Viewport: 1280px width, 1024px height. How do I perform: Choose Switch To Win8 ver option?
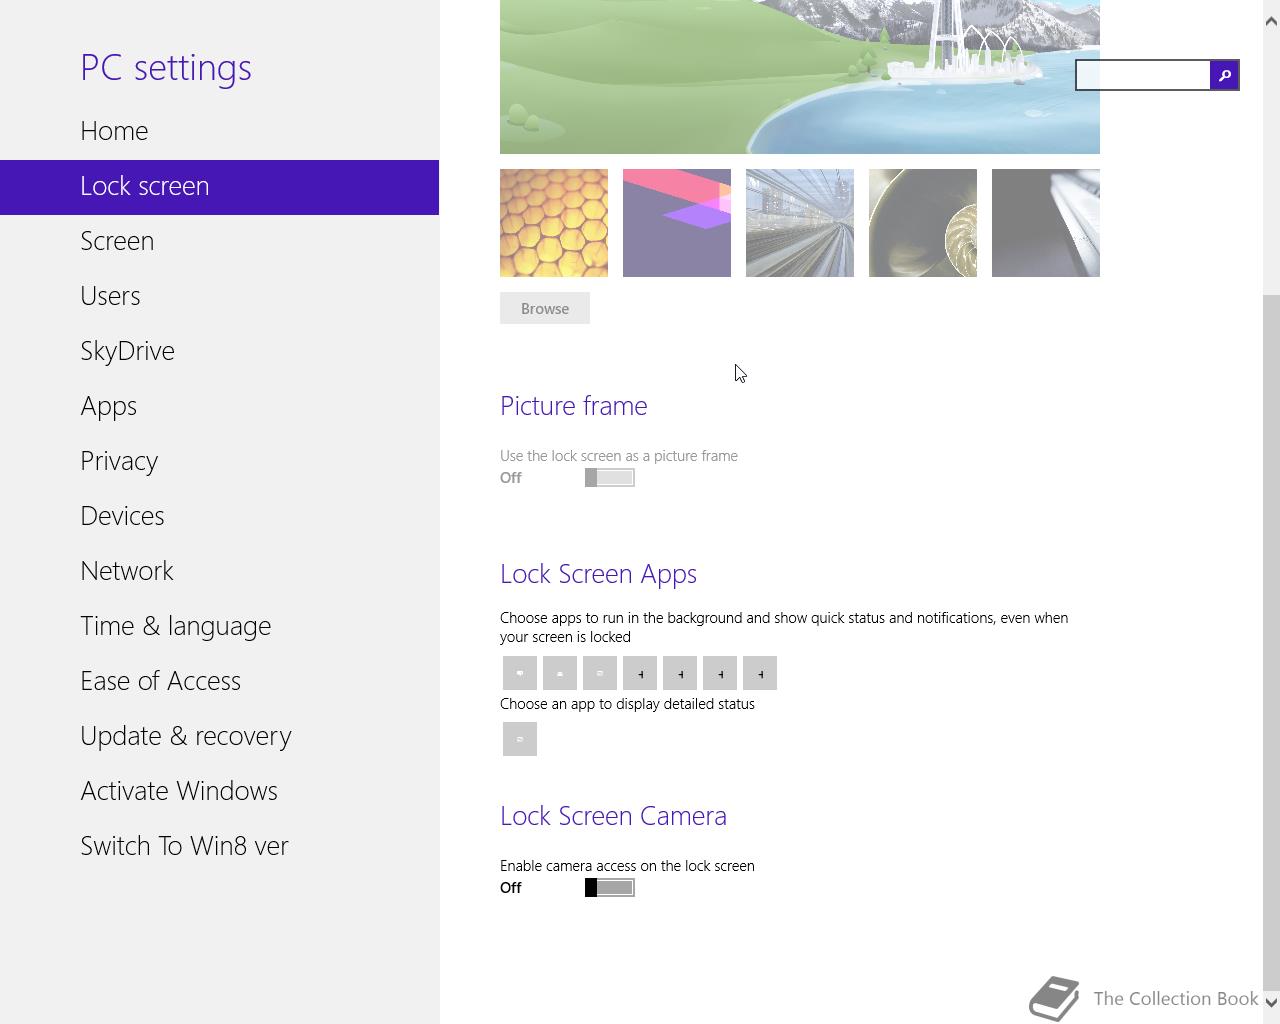click(184, 846)
